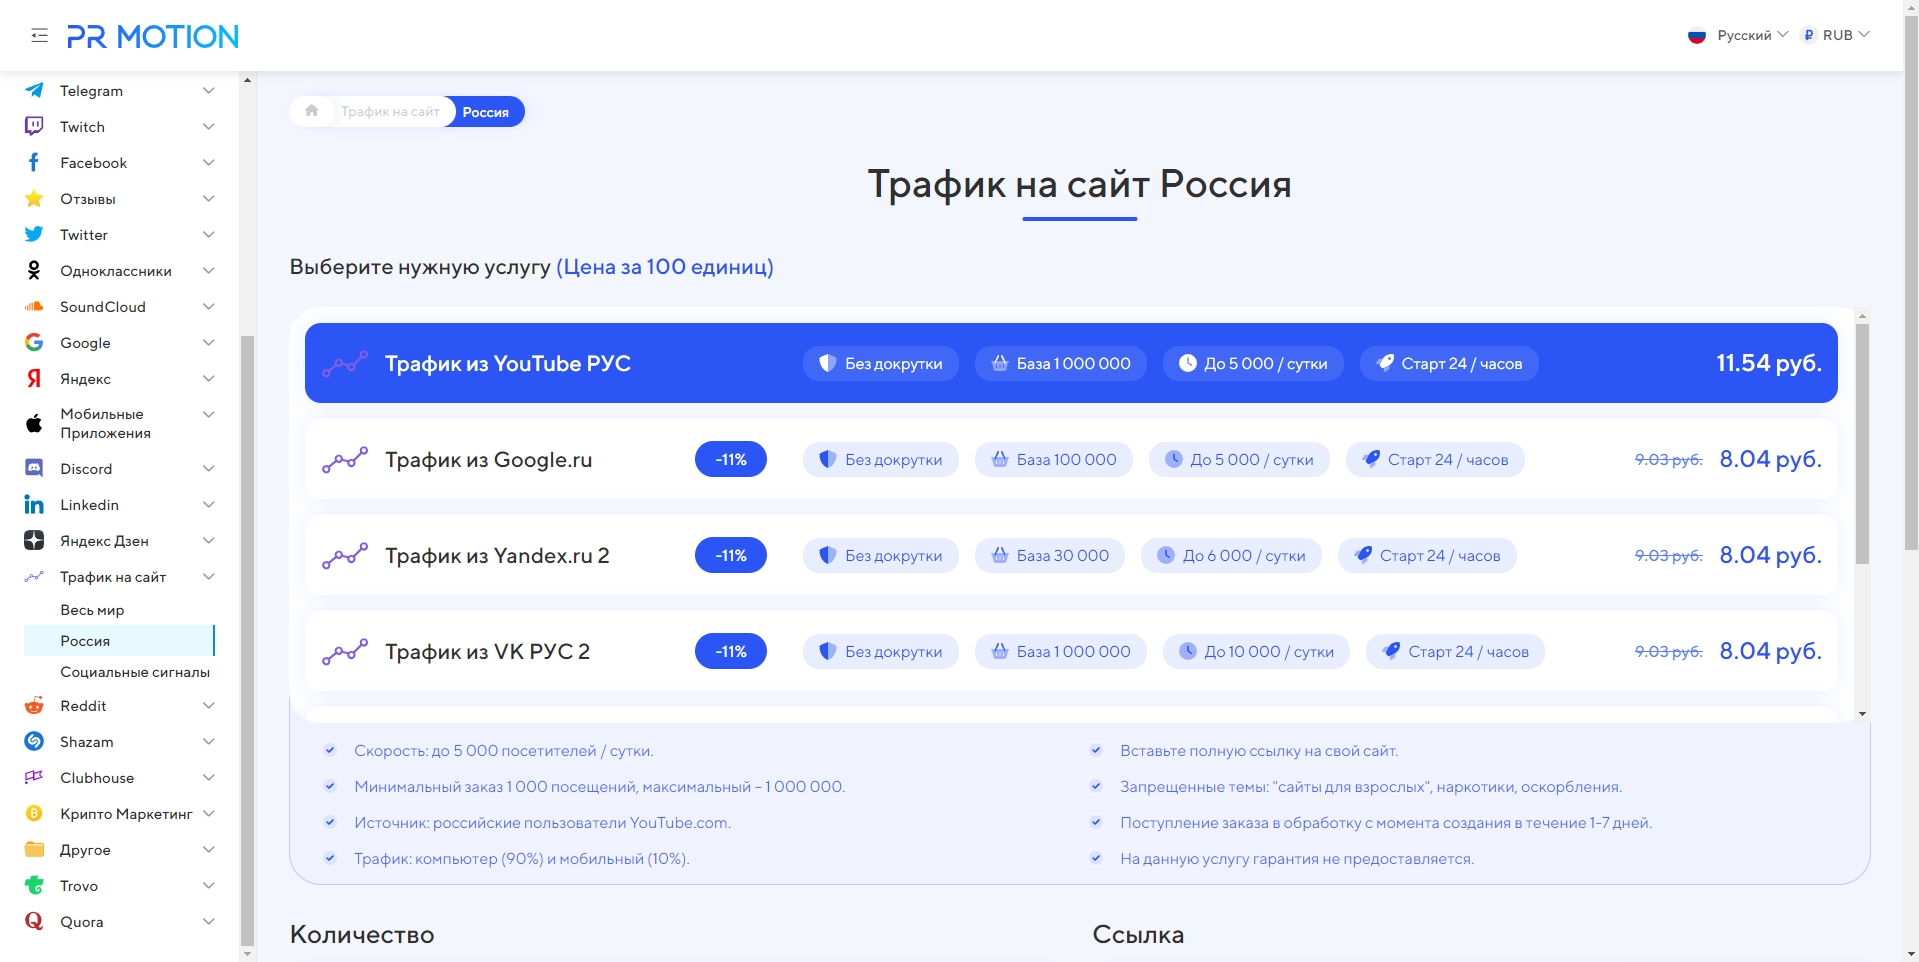
Task: Click the Крипто Маркетинг coin icon
Action: click(34, 813)
